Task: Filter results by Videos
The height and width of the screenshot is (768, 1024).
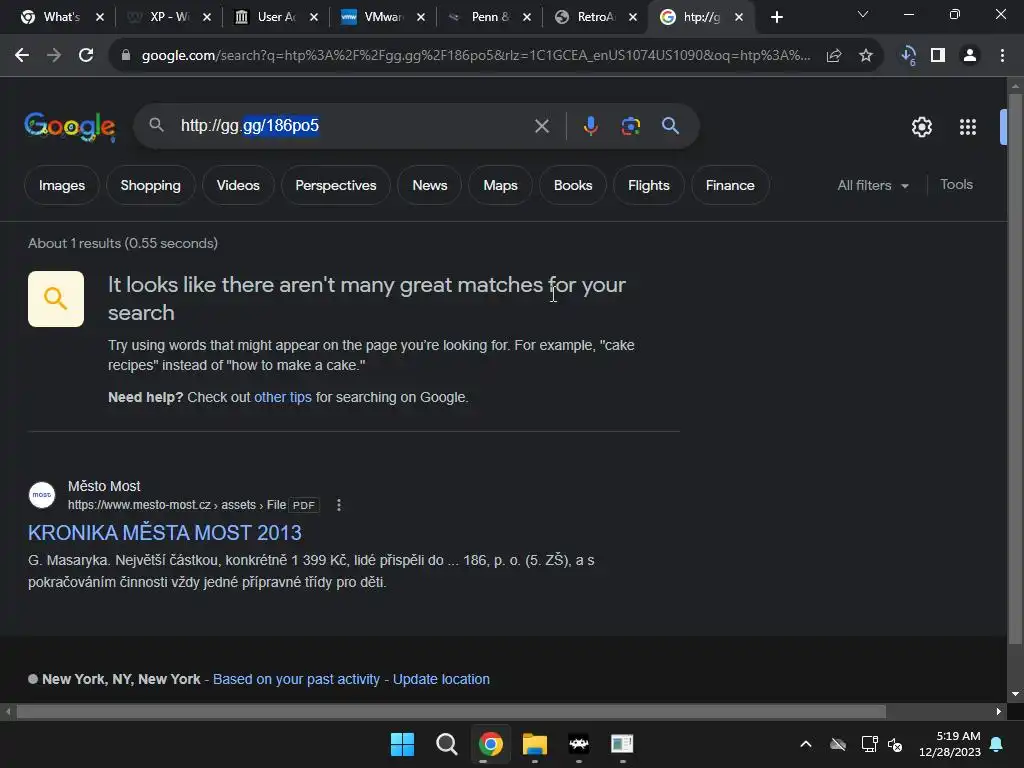Action: click(x=238, y=185)
